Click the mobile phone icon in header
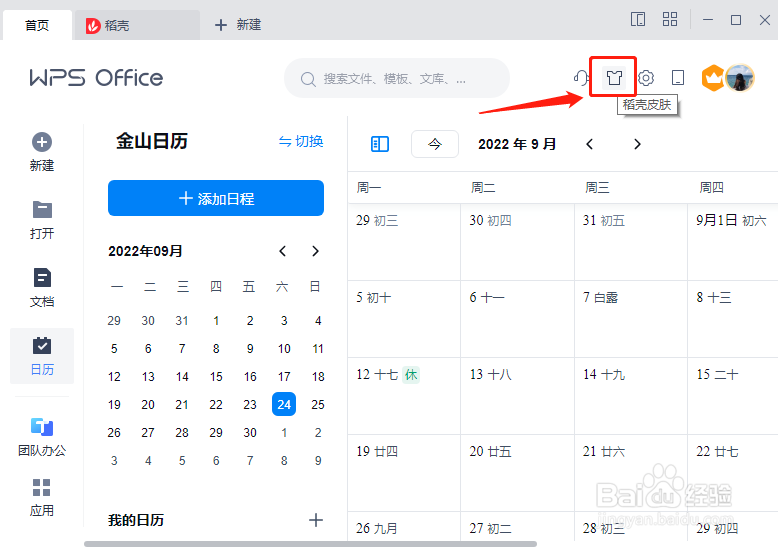778x547 pixels. coord(678,78)
